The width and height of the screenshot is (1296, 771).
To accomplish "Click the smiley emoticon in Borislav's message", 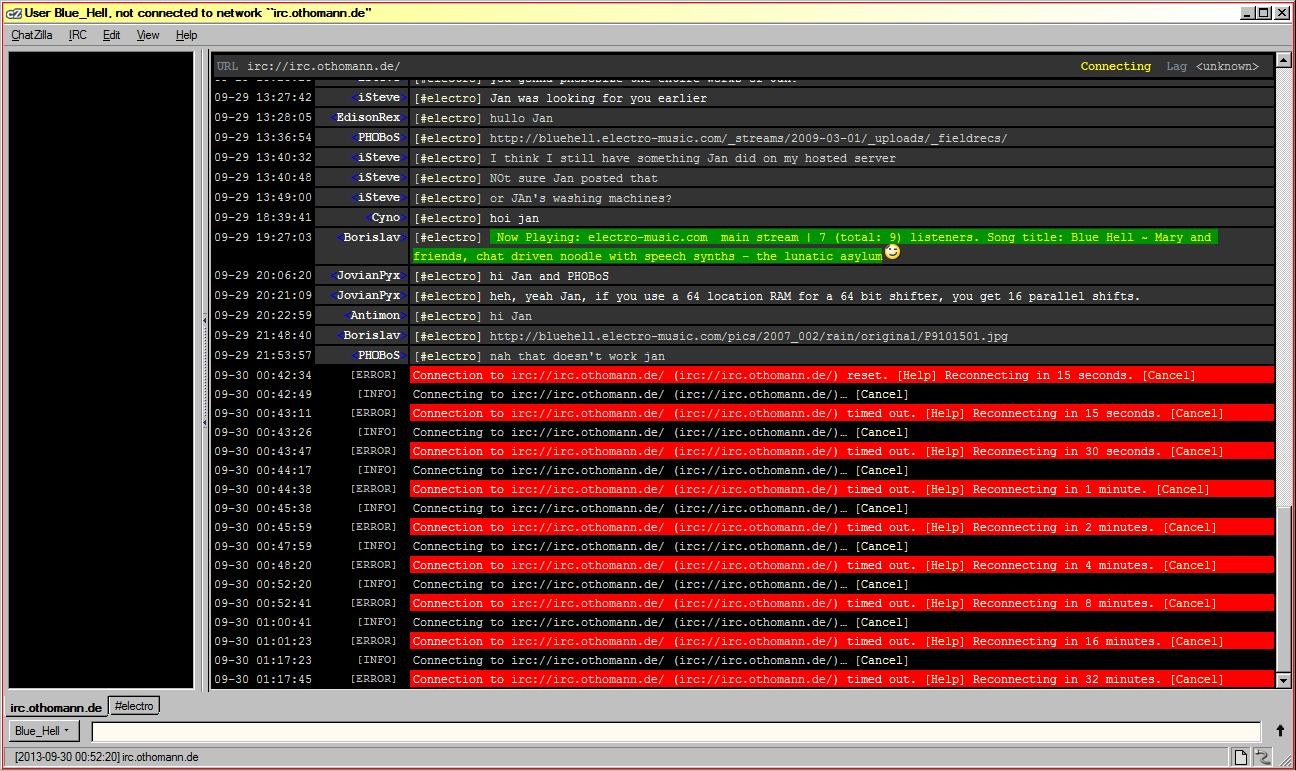I will click(893, 253).
